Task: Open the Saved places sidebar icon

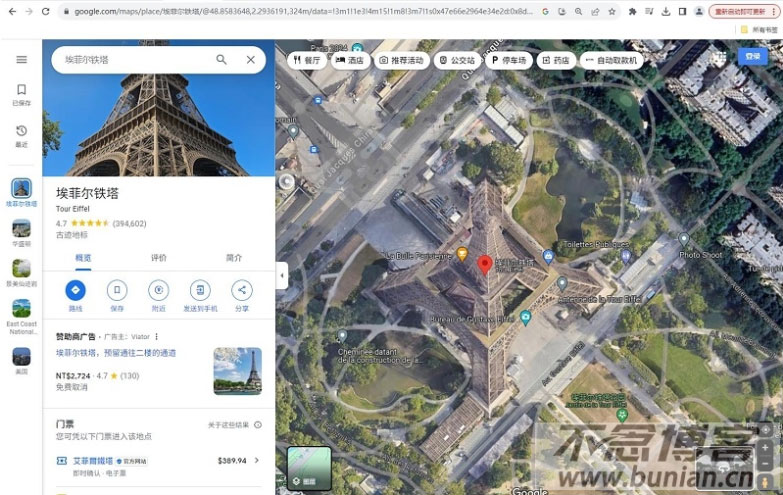Action: coord(21,94)
